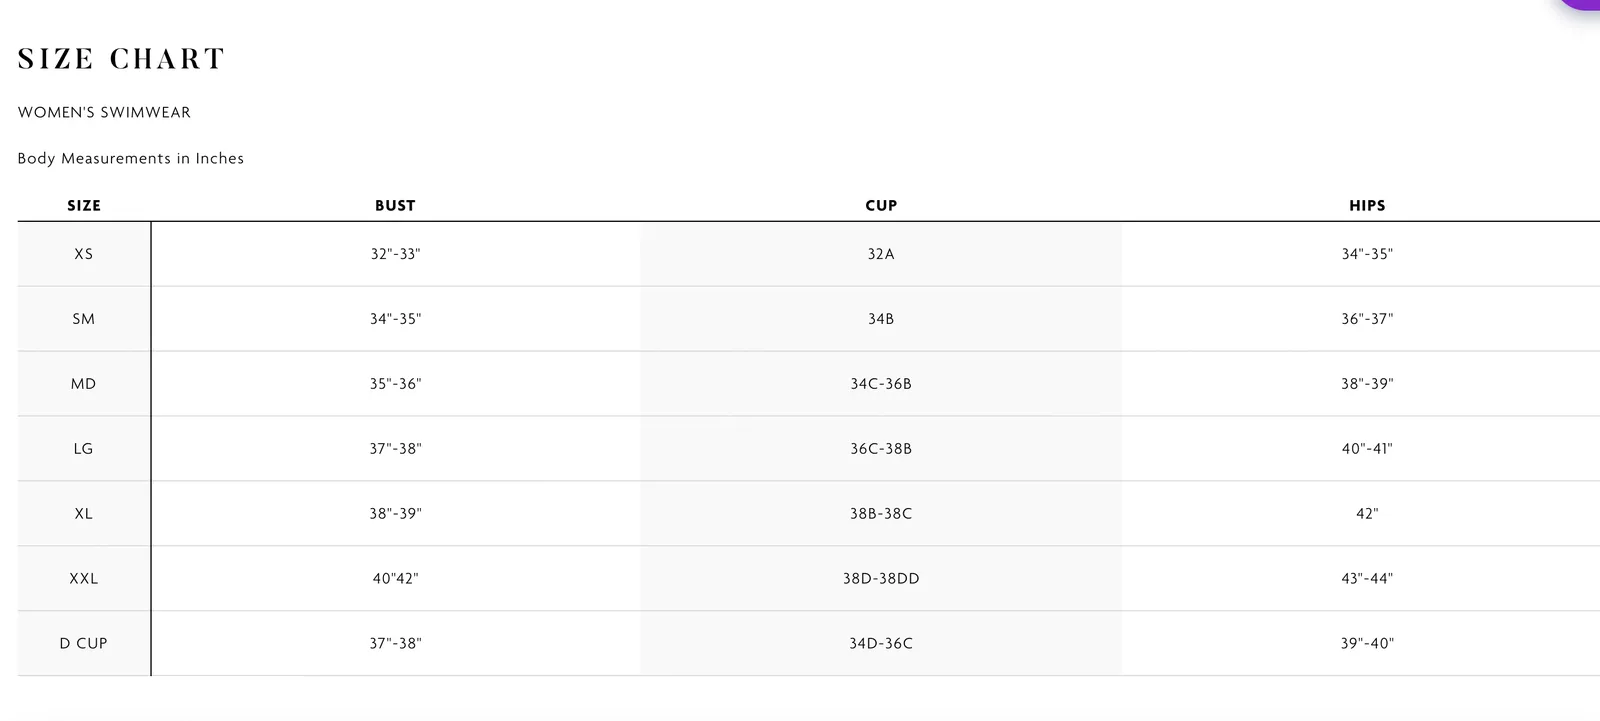Click the HIPS column header
Screen dimensions: 1600x721
click(x=1367, y=205)
